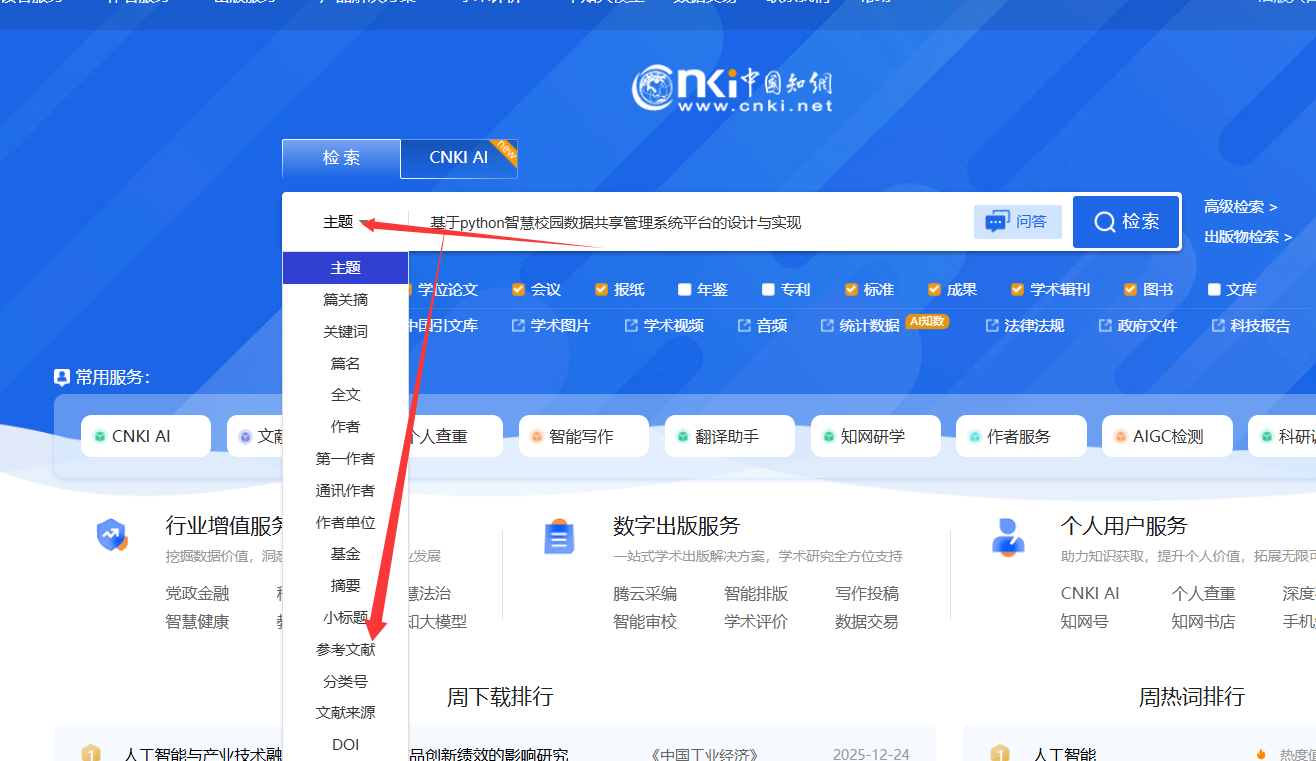Open the 高级检索 link
This screenshot has height=761, width=1316.
point(1240,207)
